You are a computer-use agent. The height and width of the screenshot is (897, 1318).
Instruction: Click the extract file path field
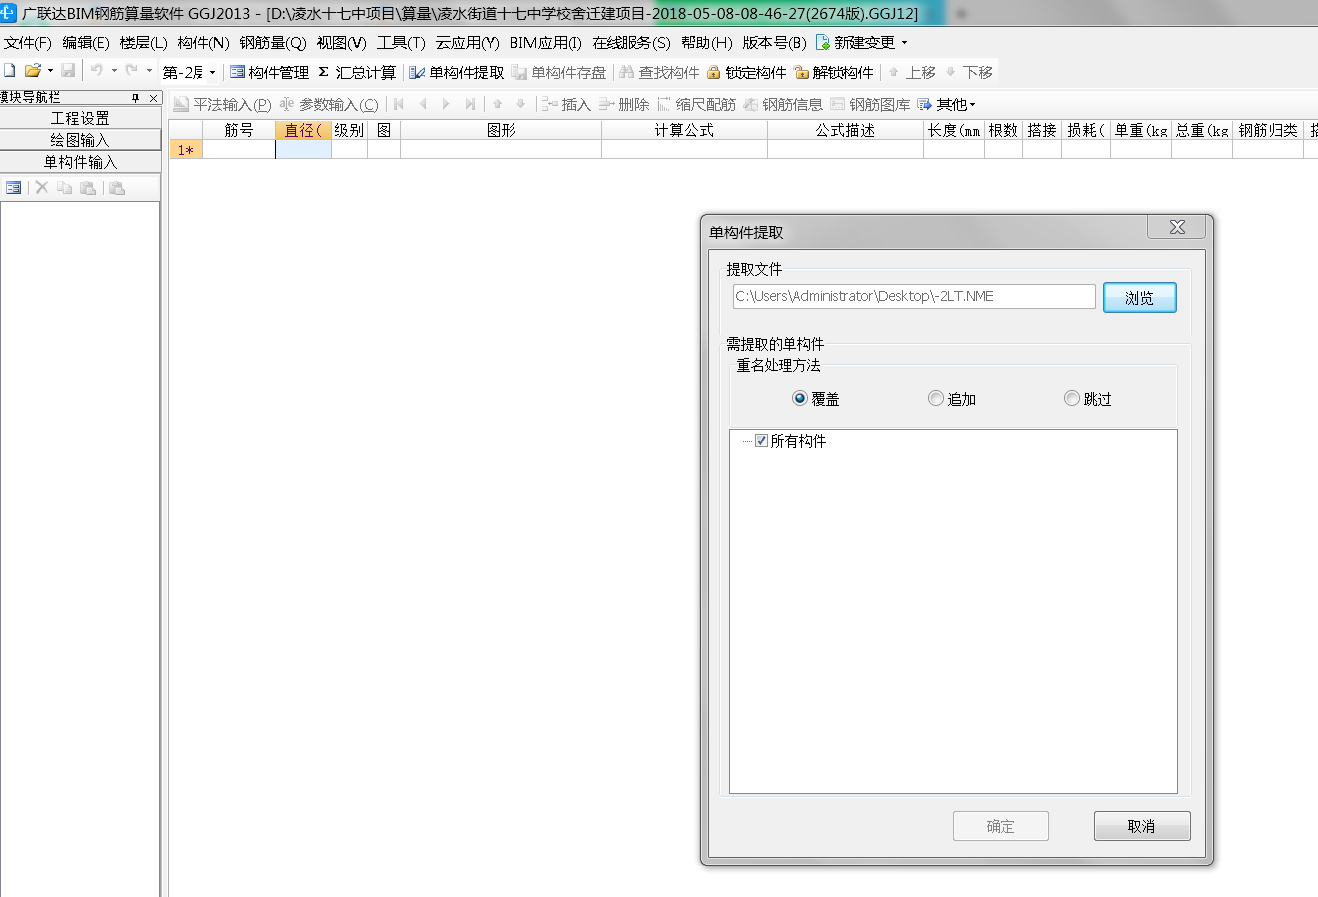914,296
